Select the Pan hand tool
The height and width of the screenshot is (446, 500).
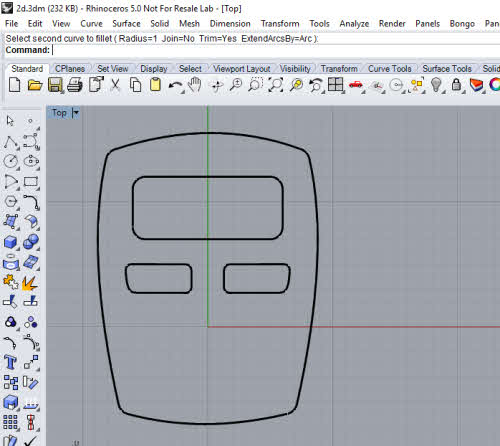pyautogui.click(x=195, y=85)
